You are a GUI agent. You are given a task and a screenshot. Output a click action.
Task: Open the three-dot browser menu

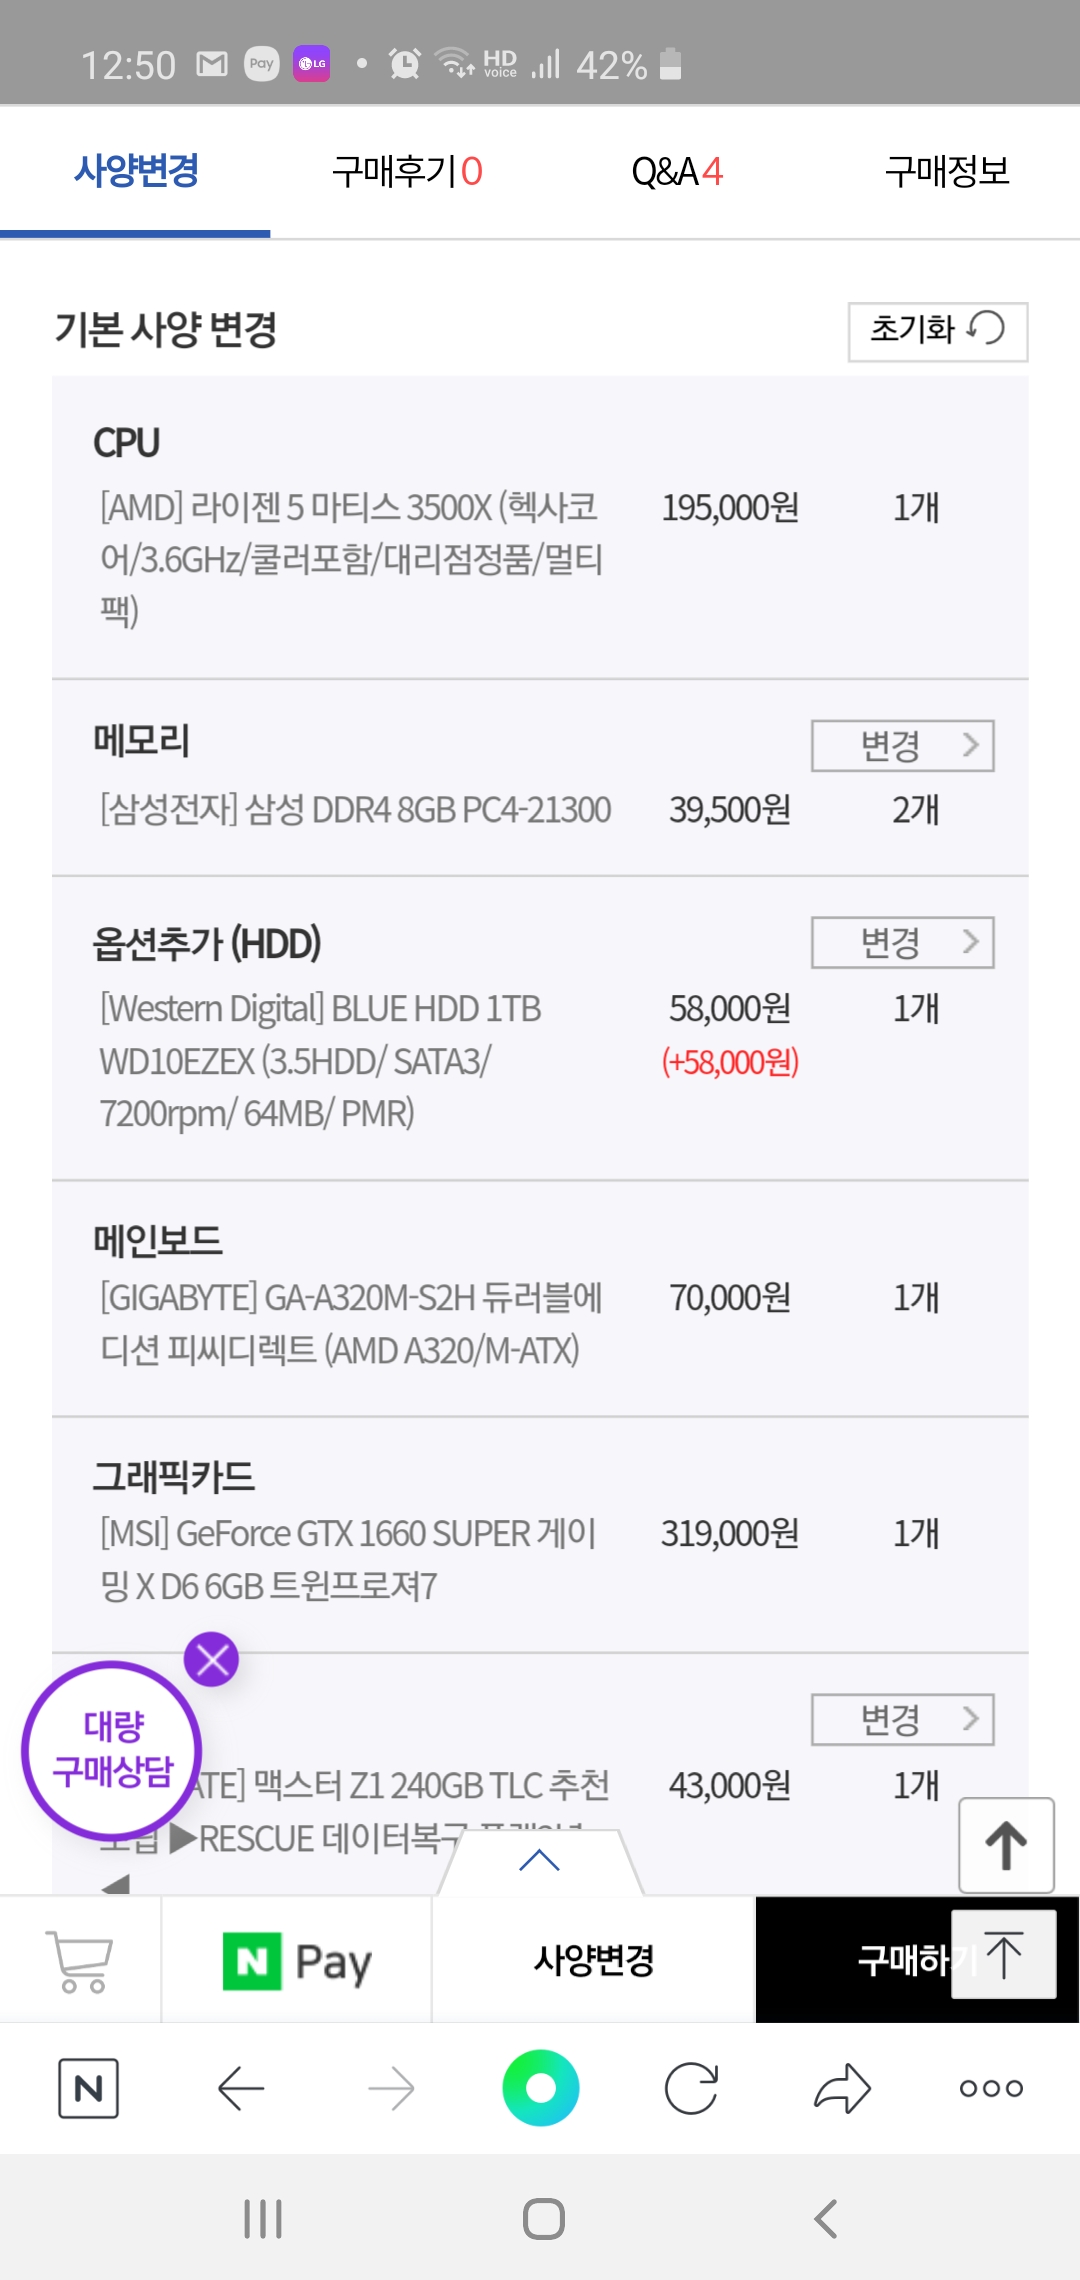point(991,2088)
